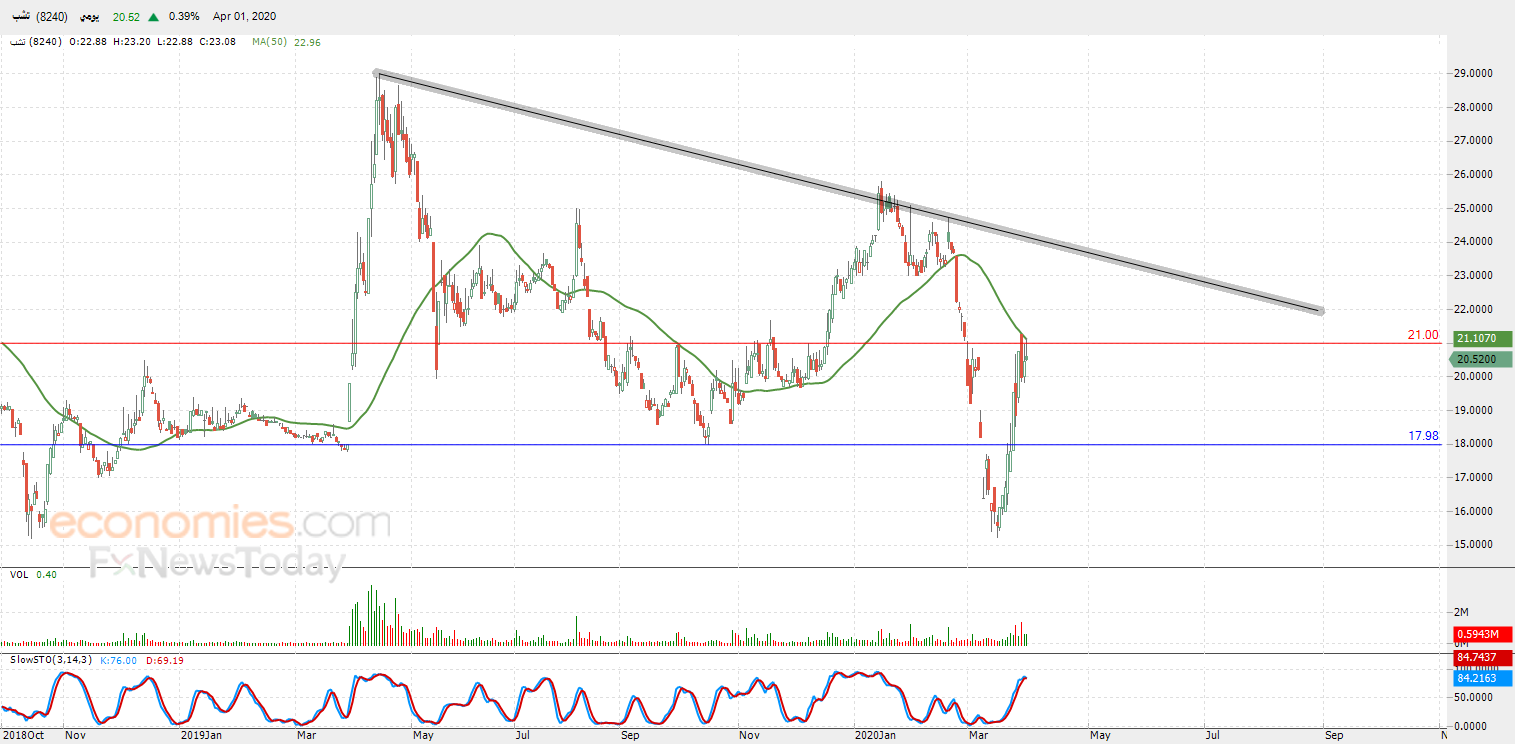Click the 50.0000 stochastic axis label
Viewport: 1515px width, 744px height.
(1475, 697)
